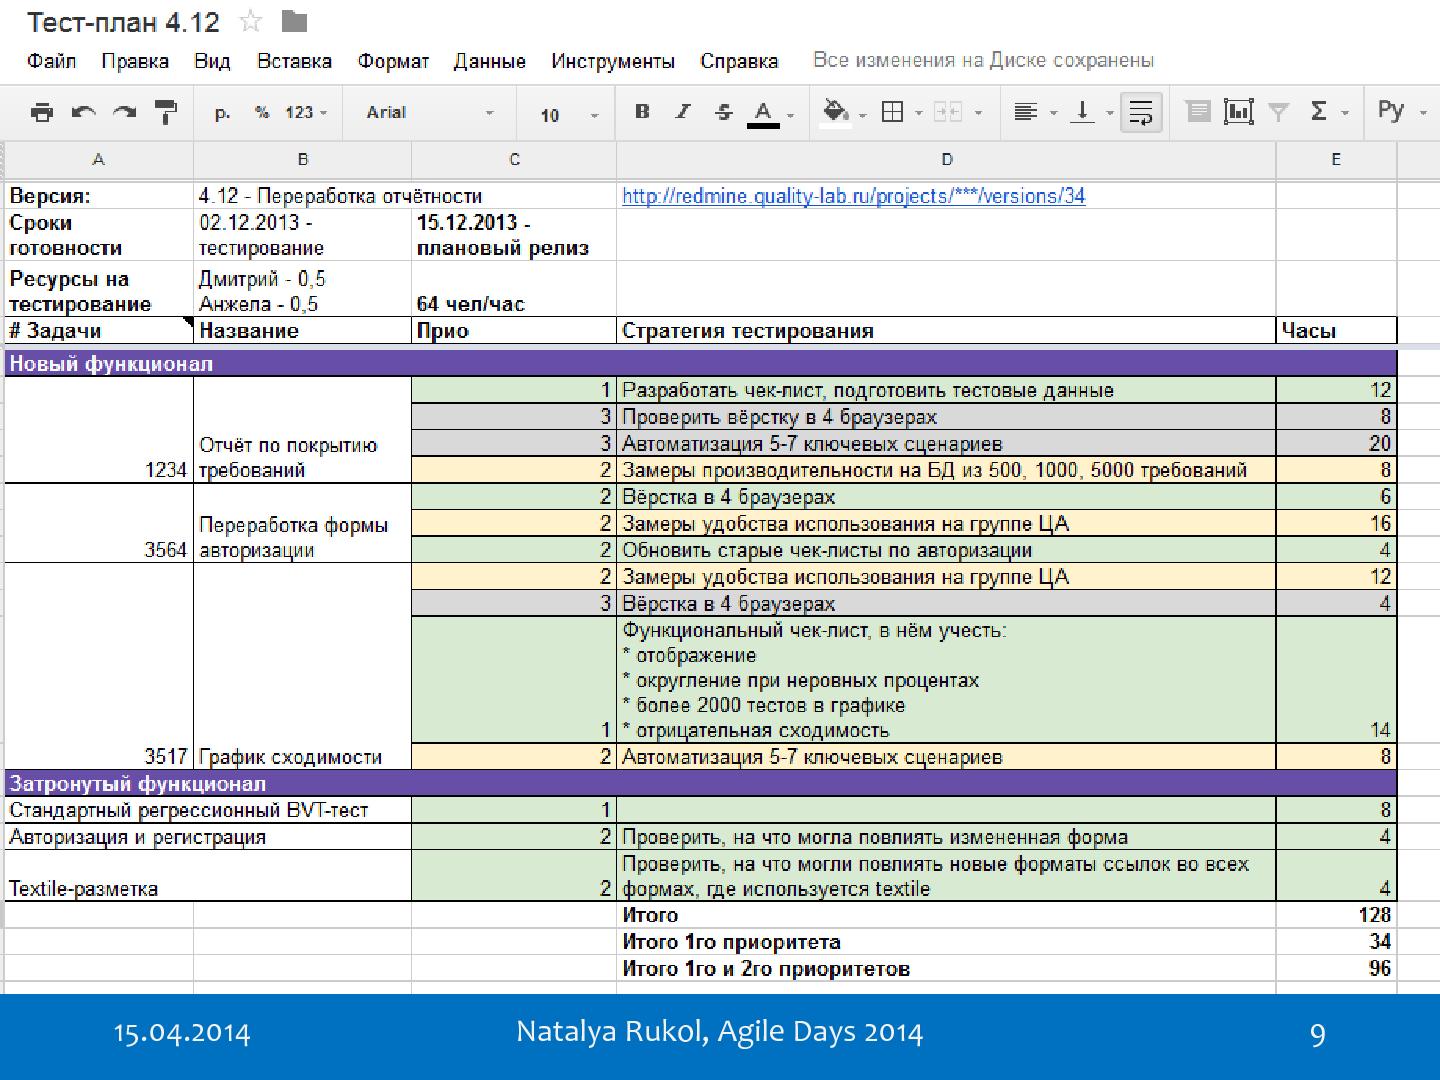Open the merge cells options arrow
The width and height of the screenshot is (1440, 1080).
coord(978,113)
